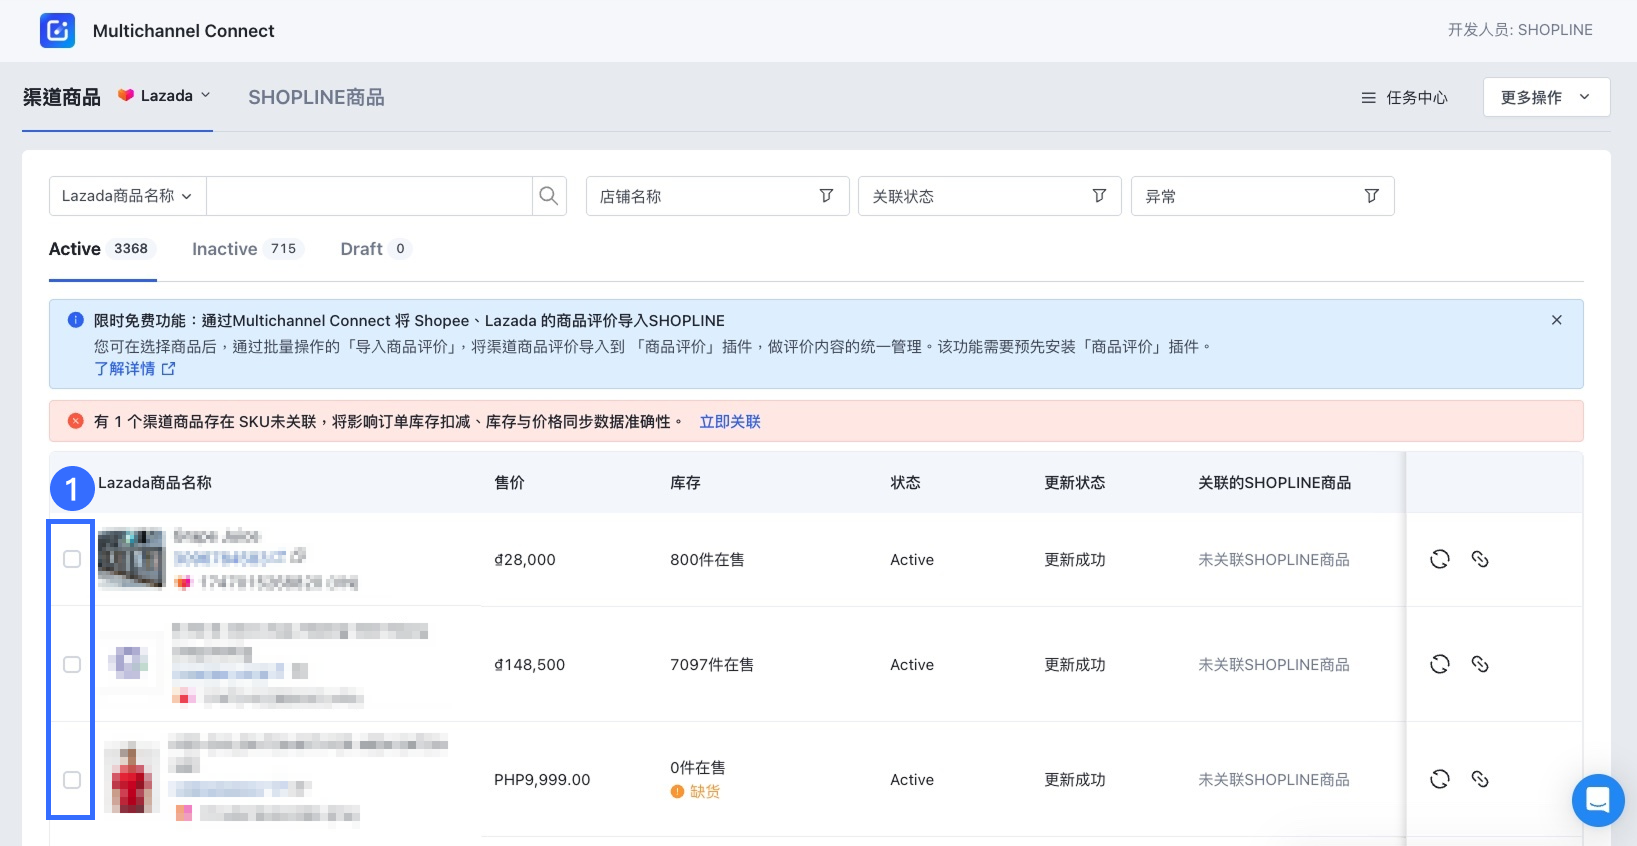Click the first product thumbnail image
The height and width of the screenshot is (846, 1637).
coord(131,559)
